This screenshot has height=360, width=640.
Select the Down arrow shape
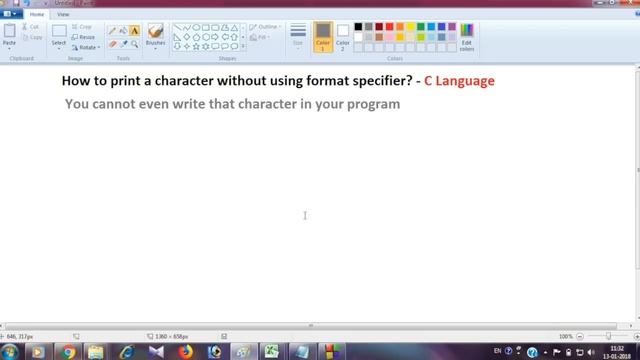177,47
